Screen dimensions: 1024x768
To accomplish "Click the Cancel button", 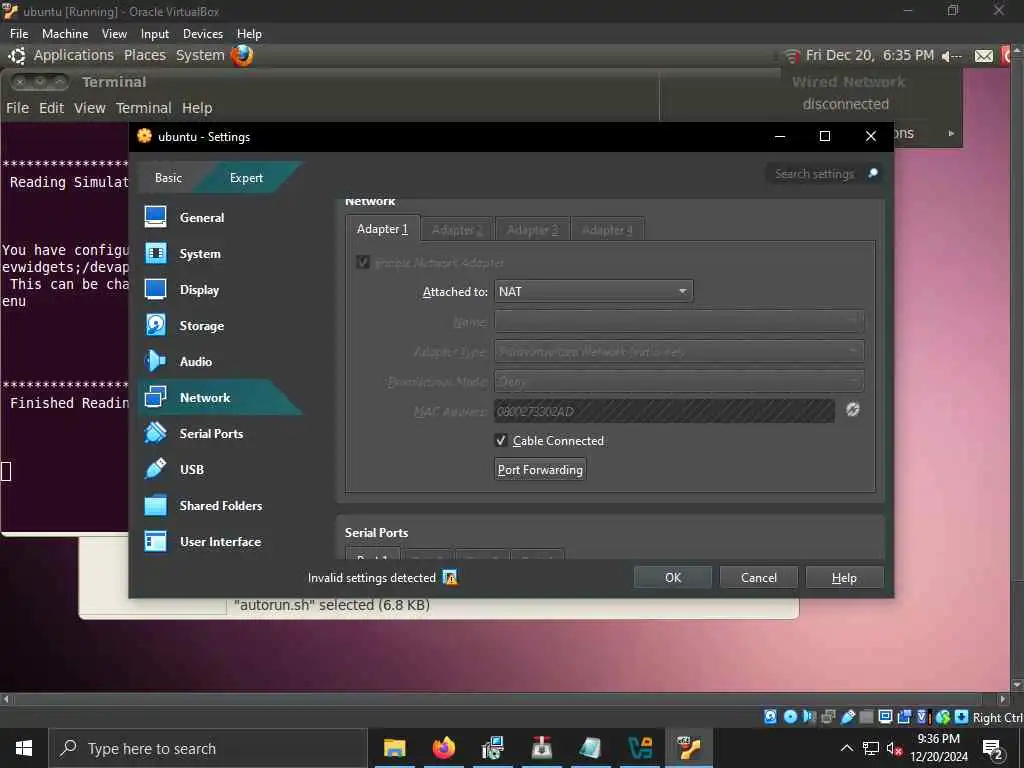I will [759, 577].
